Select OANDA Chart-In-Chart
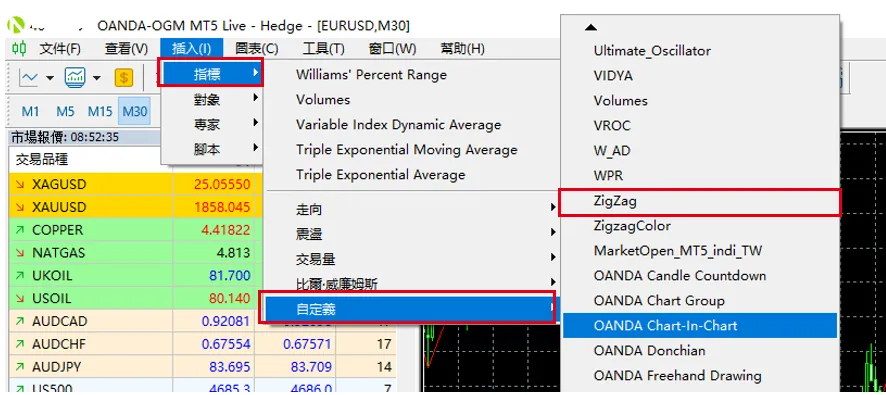Image resolution: width=886 pixels, height=395 pixels. (x=700, y=325)
